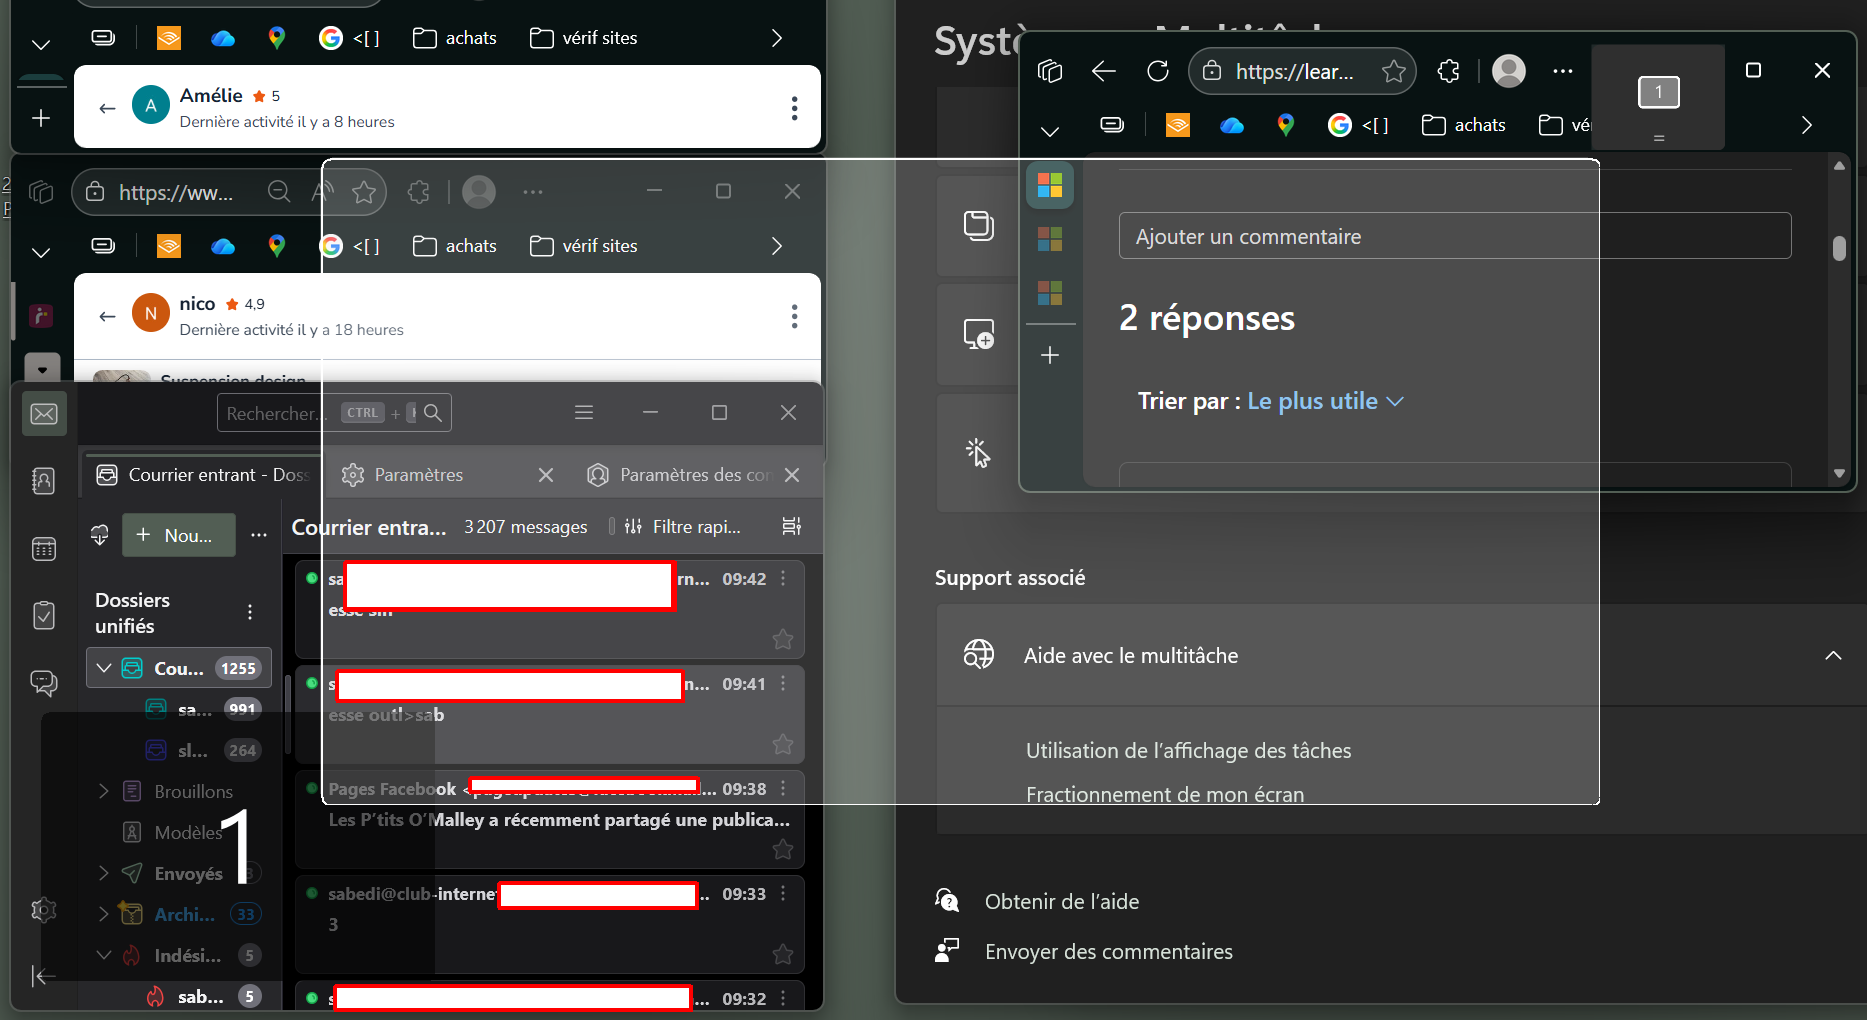Open the Filtre rapide filter
The width and height of the screenshot is (1867, 1020).
tap(682, 527)
